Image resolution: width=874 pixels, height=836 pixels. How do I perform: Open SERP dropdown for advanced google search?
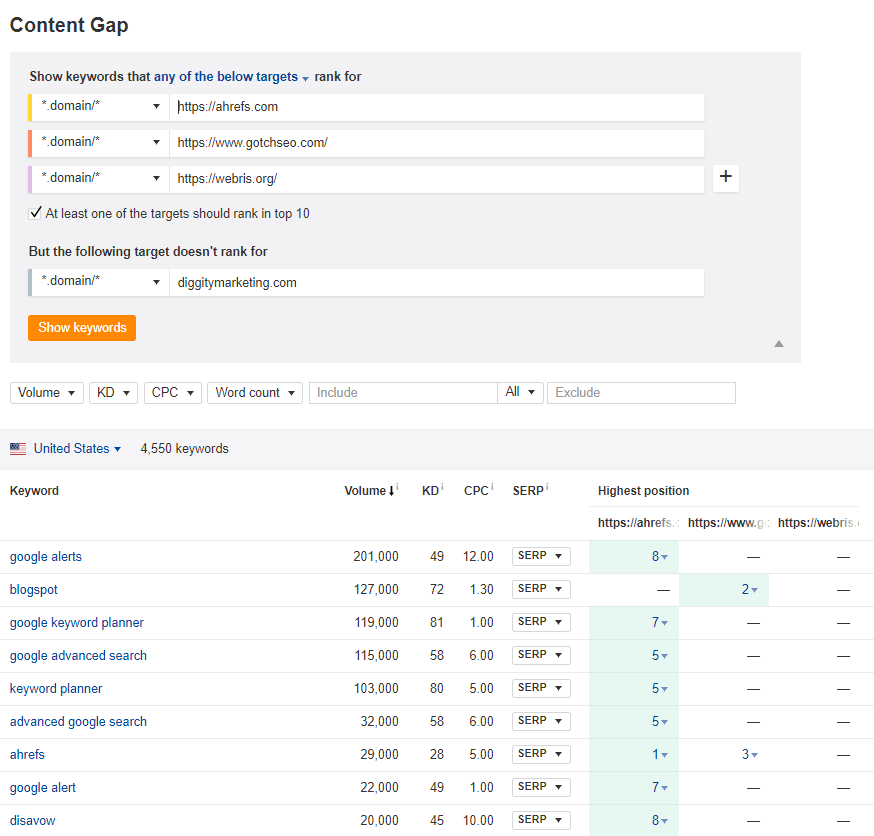541,721
